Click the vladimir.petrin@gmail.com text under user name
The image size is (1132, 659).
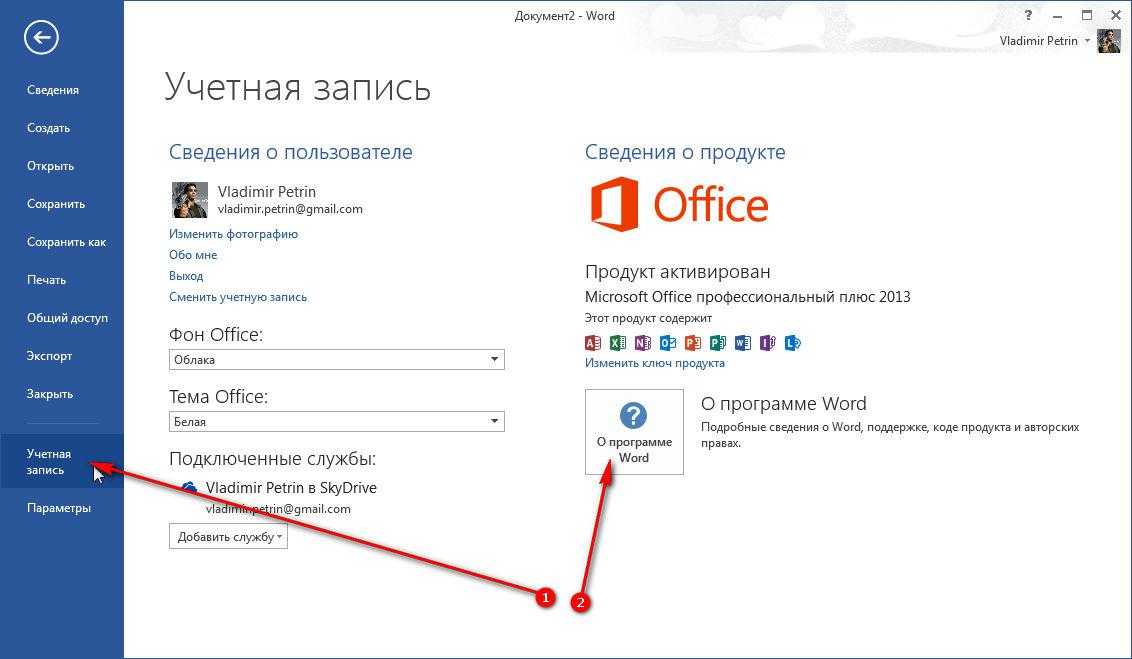click(x=290, y=209)
